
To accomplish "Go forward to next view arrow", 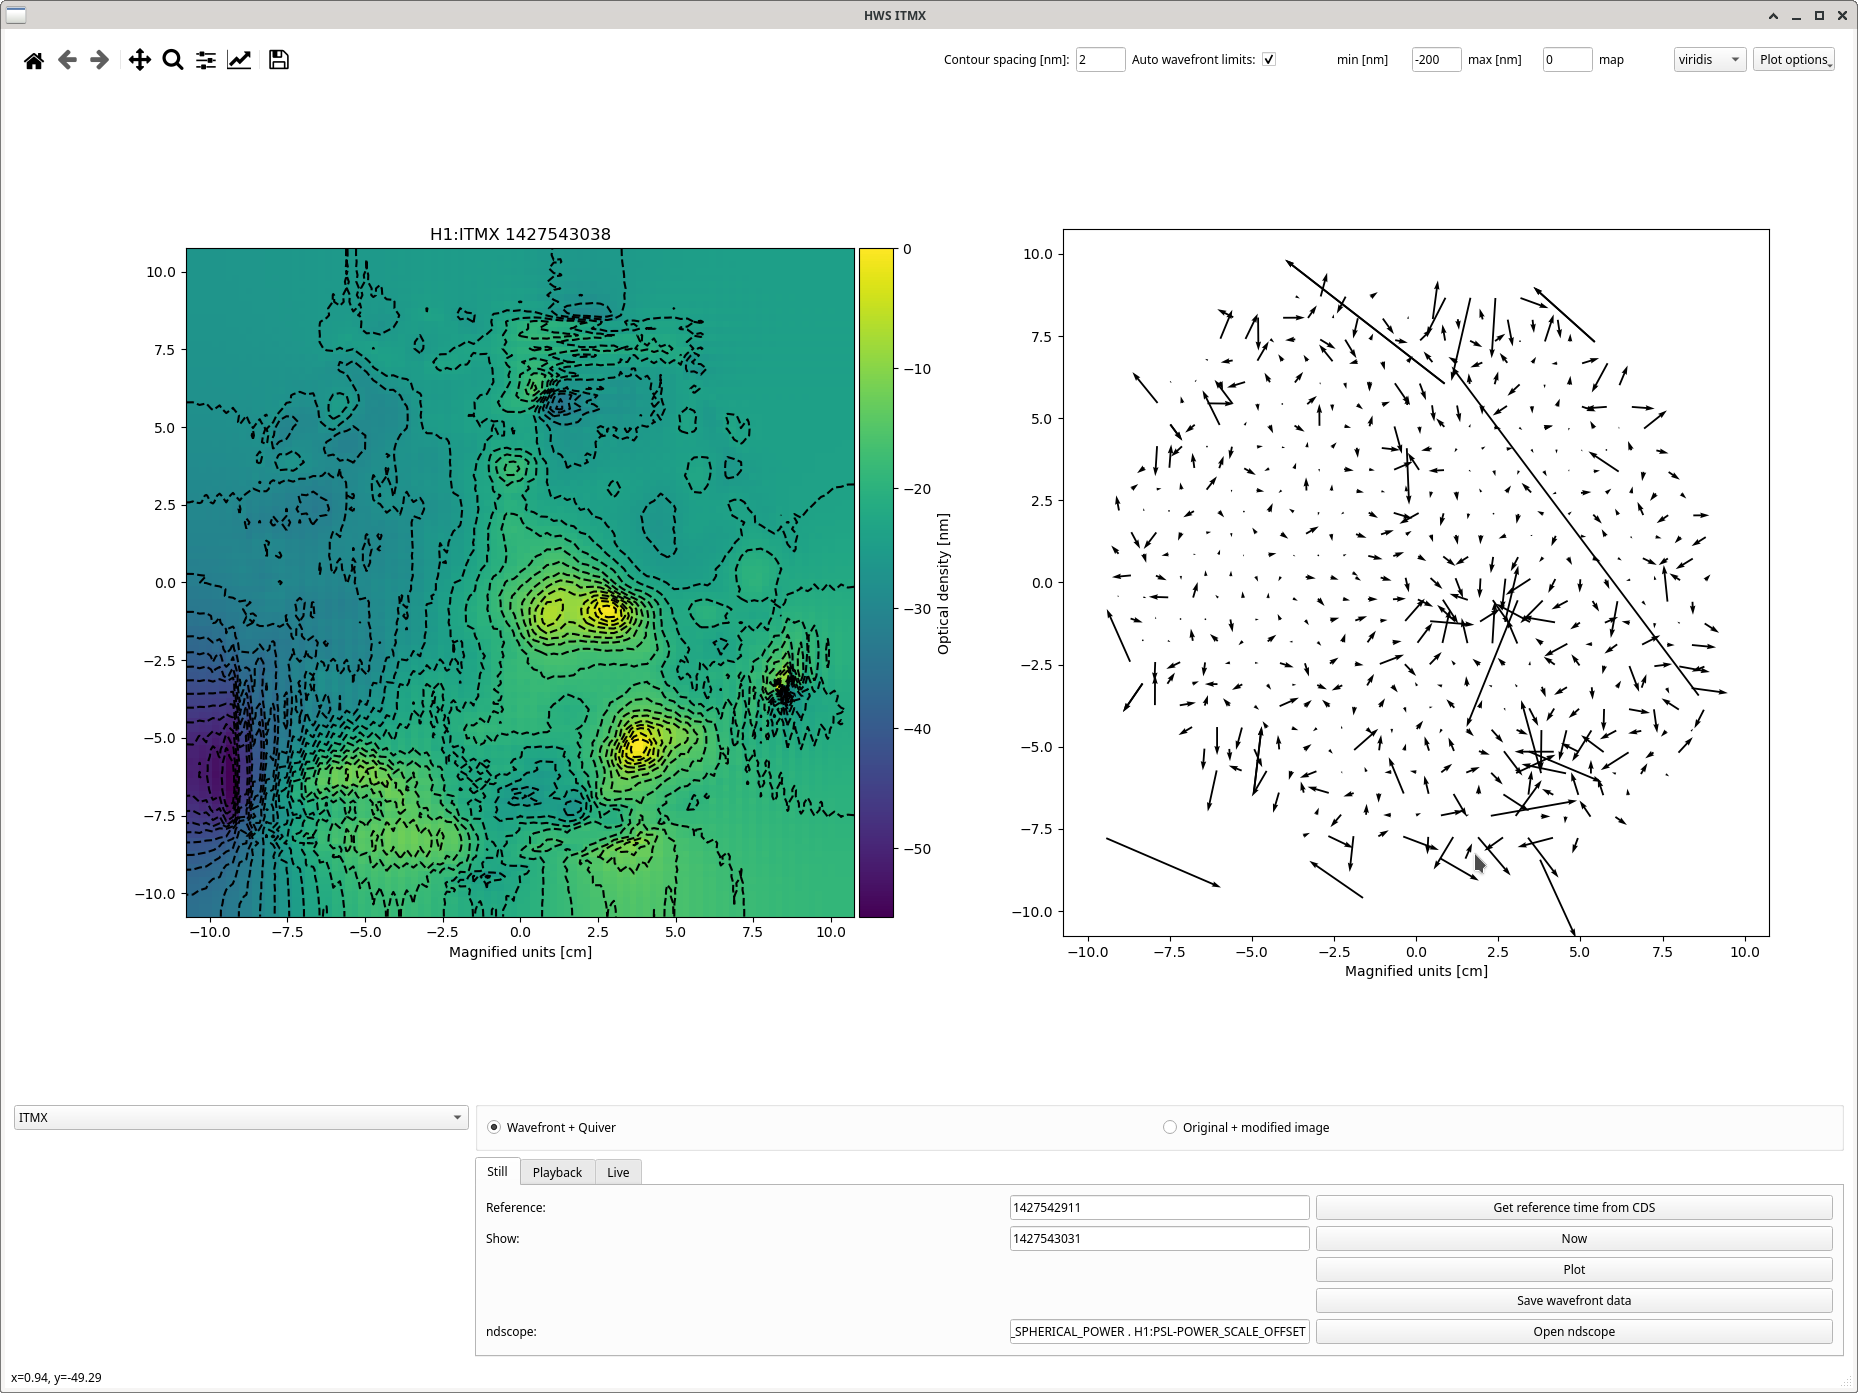I will click(x=99, y=60).
